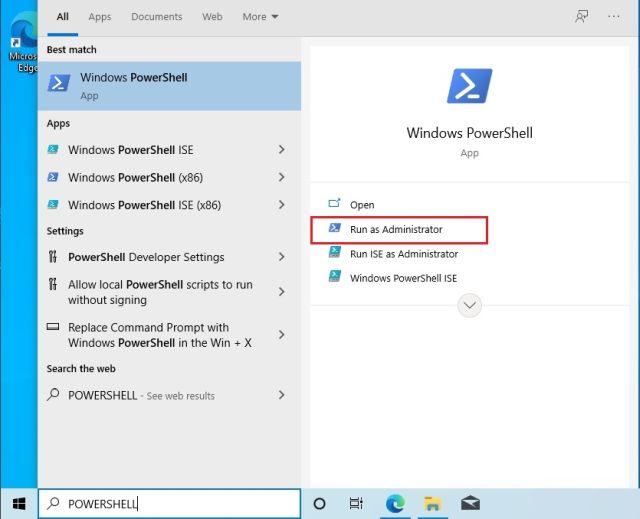Viewport: 640px width, 519px height.
Task: Expand the Windows PowerShell ISE (x86) arrow
Action: [x=281, y=204]
